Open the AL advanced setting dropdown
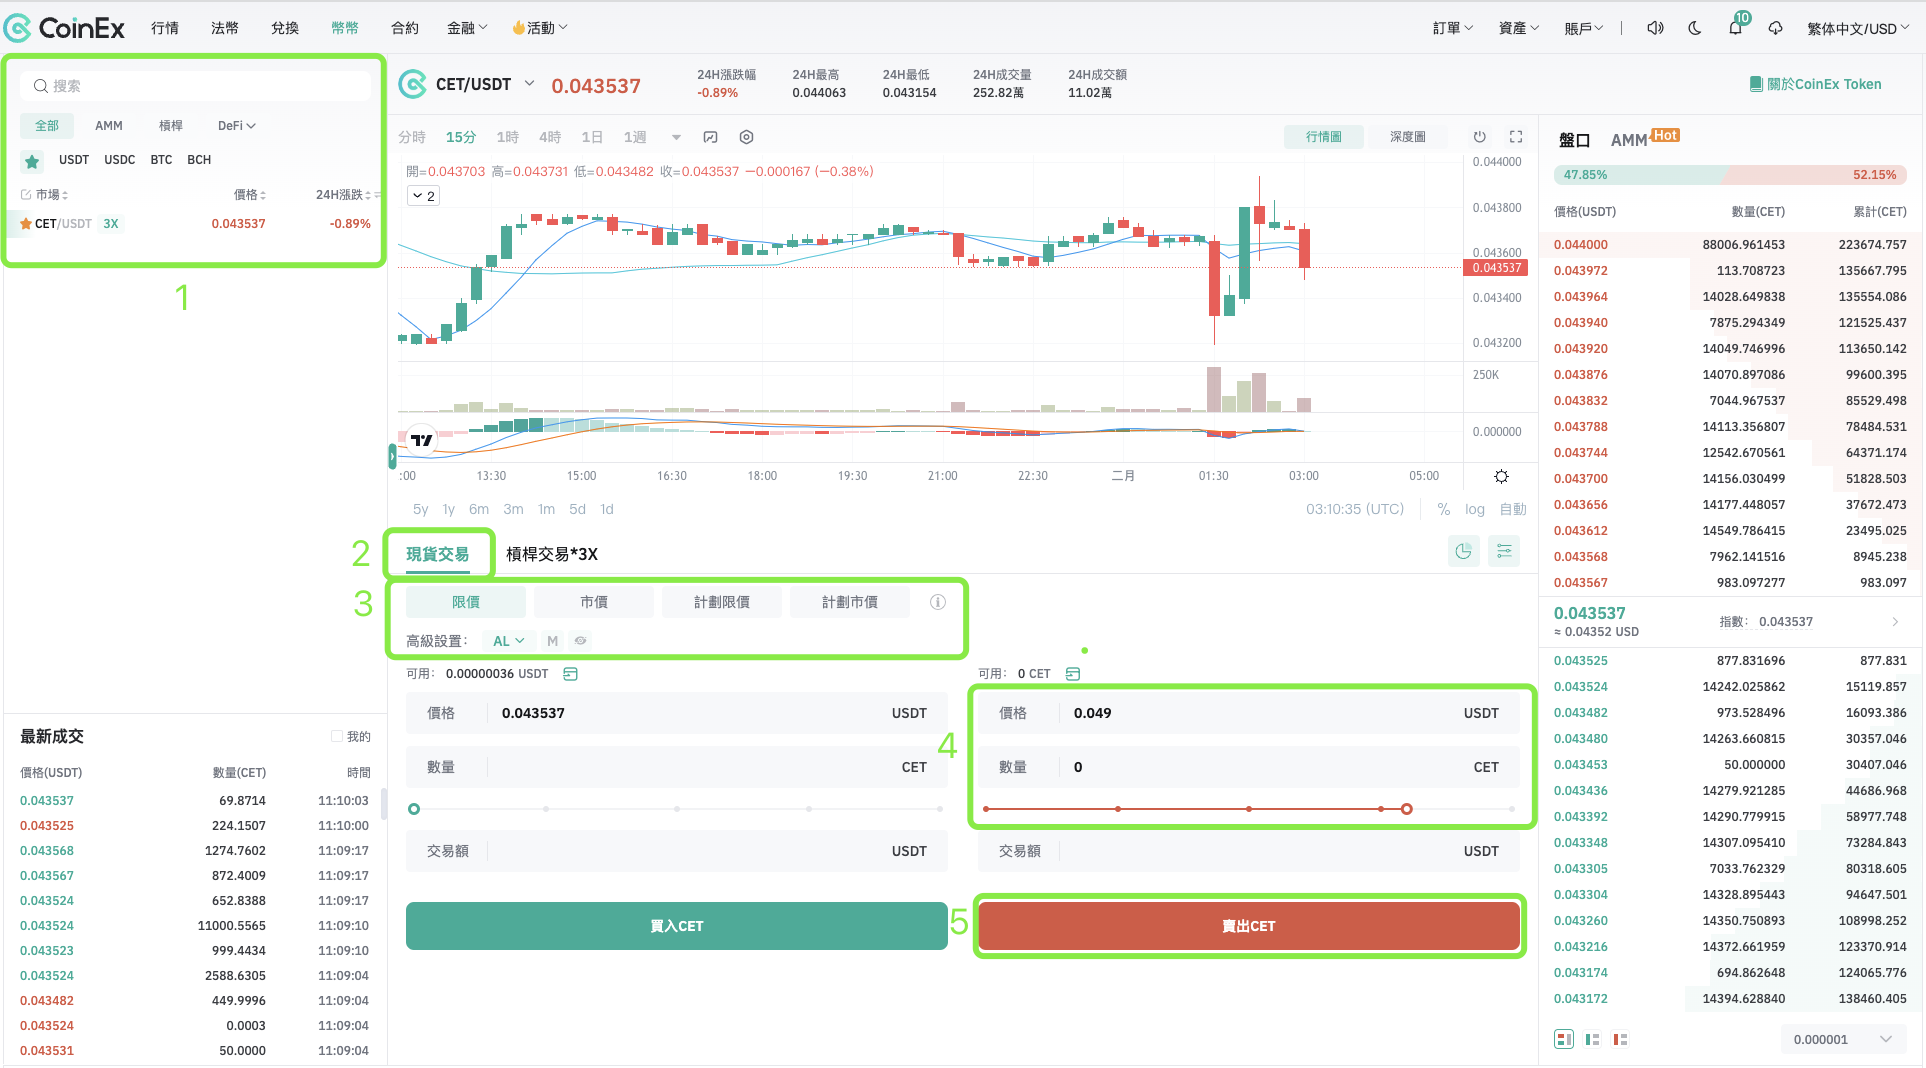The image size is (1926, 1068). click(509, 641)
